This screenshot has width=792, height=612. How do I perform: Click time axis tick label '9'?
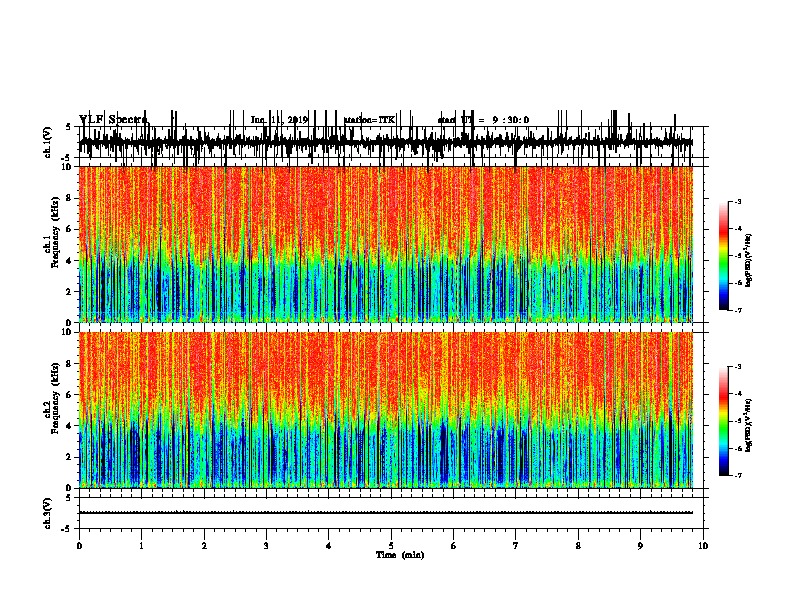(x=640, y=546)
